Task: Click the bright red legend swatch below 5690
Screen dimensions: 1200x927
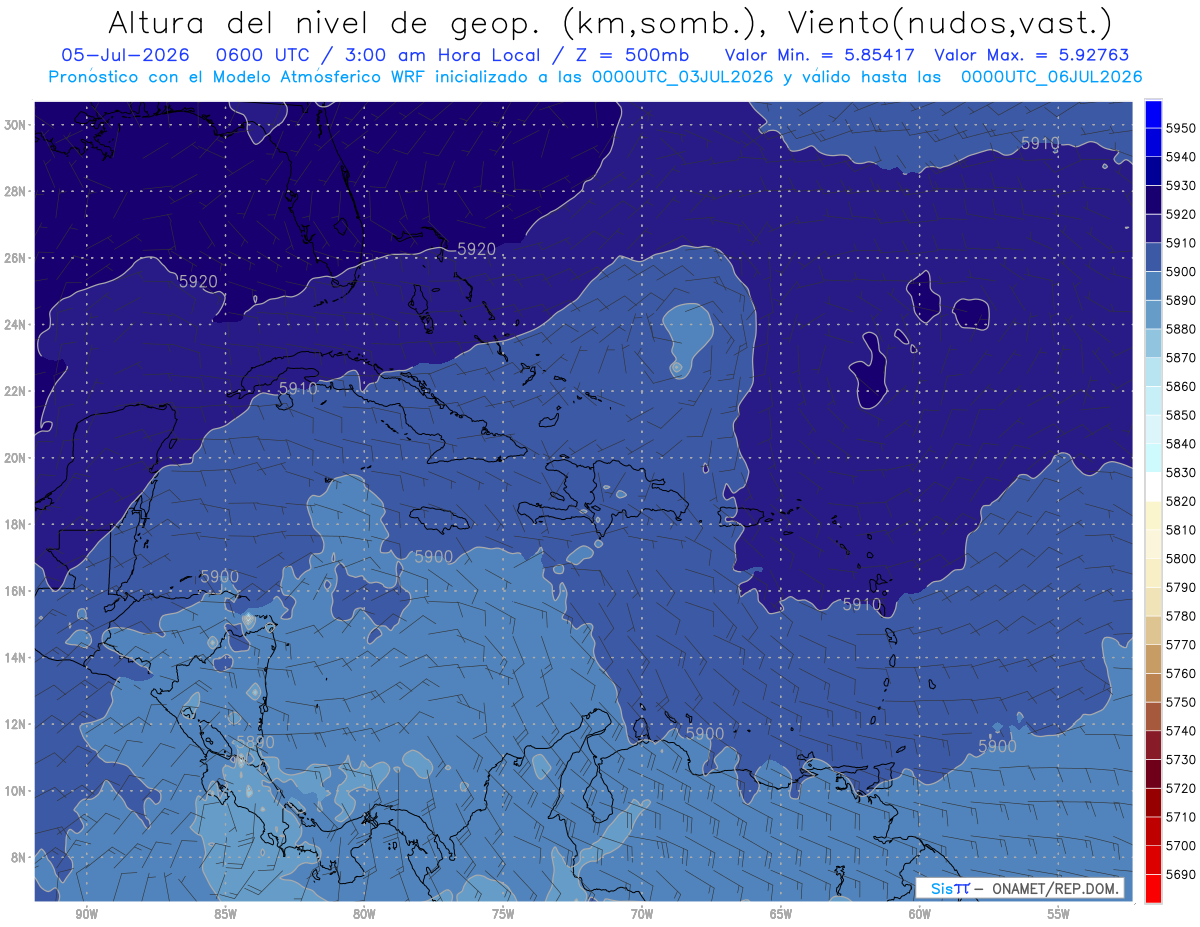Action: (1153, 888)
